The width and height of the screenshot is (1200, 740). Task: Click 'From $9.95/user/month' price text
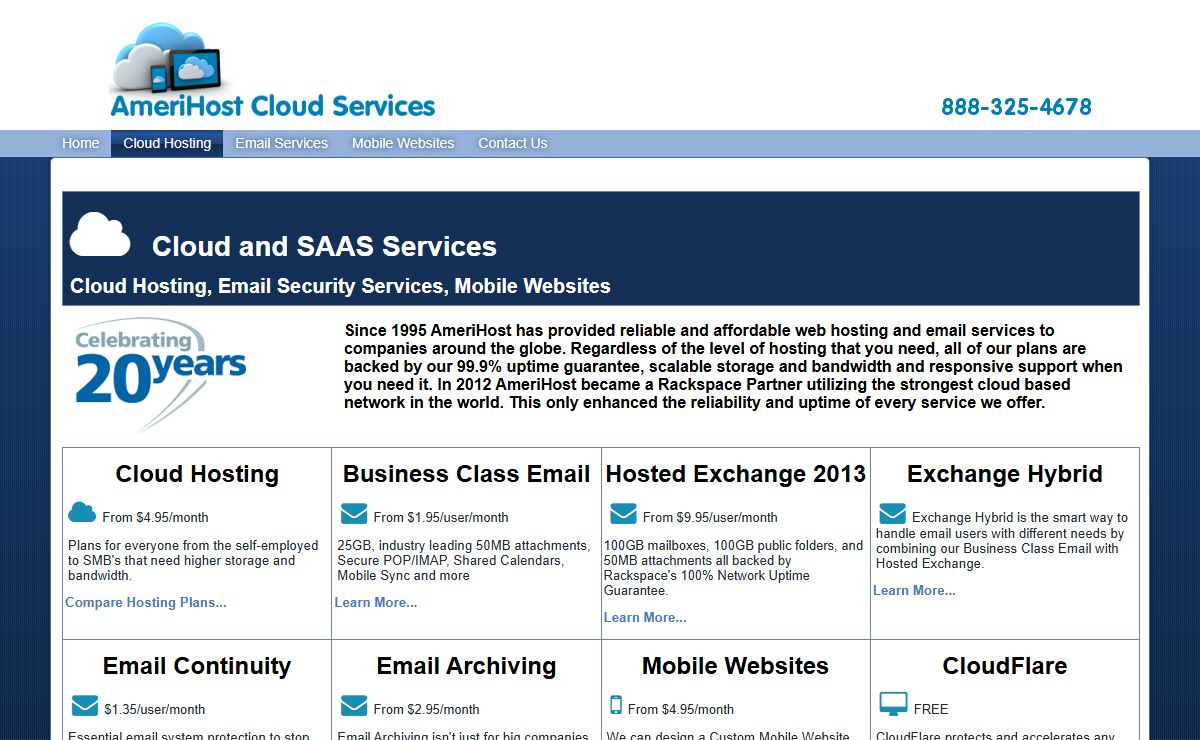(x=710, y=517)
